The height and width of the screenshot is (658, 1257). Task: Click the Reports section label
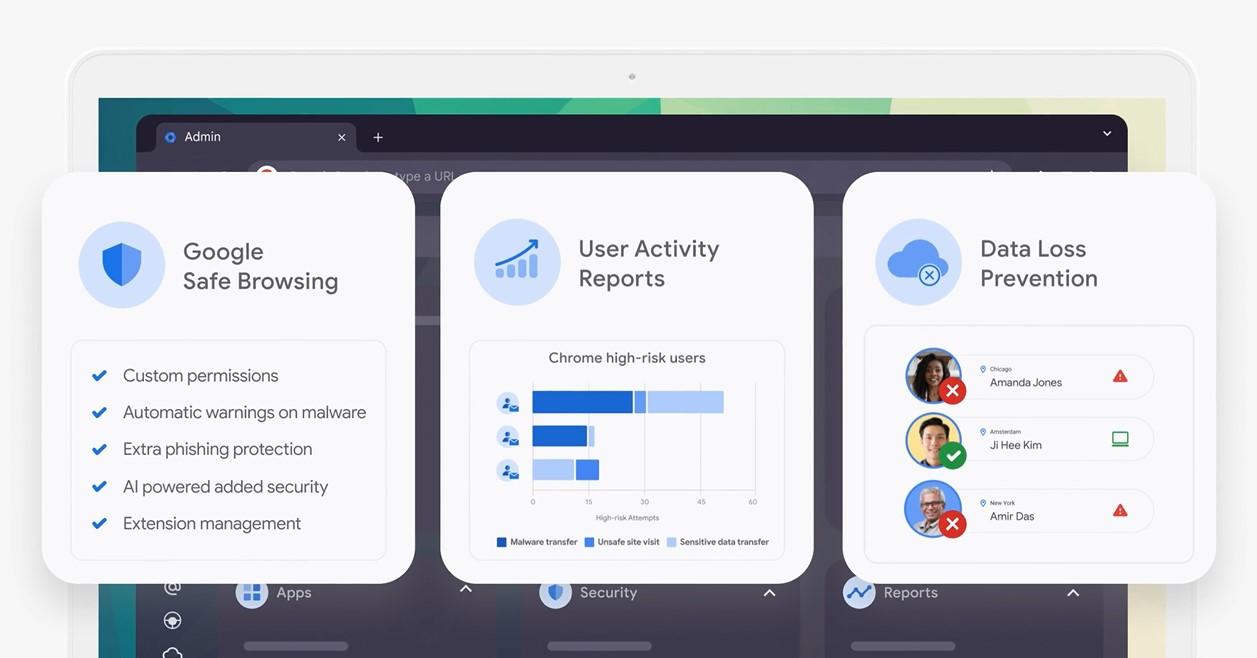tap(911, 593)
